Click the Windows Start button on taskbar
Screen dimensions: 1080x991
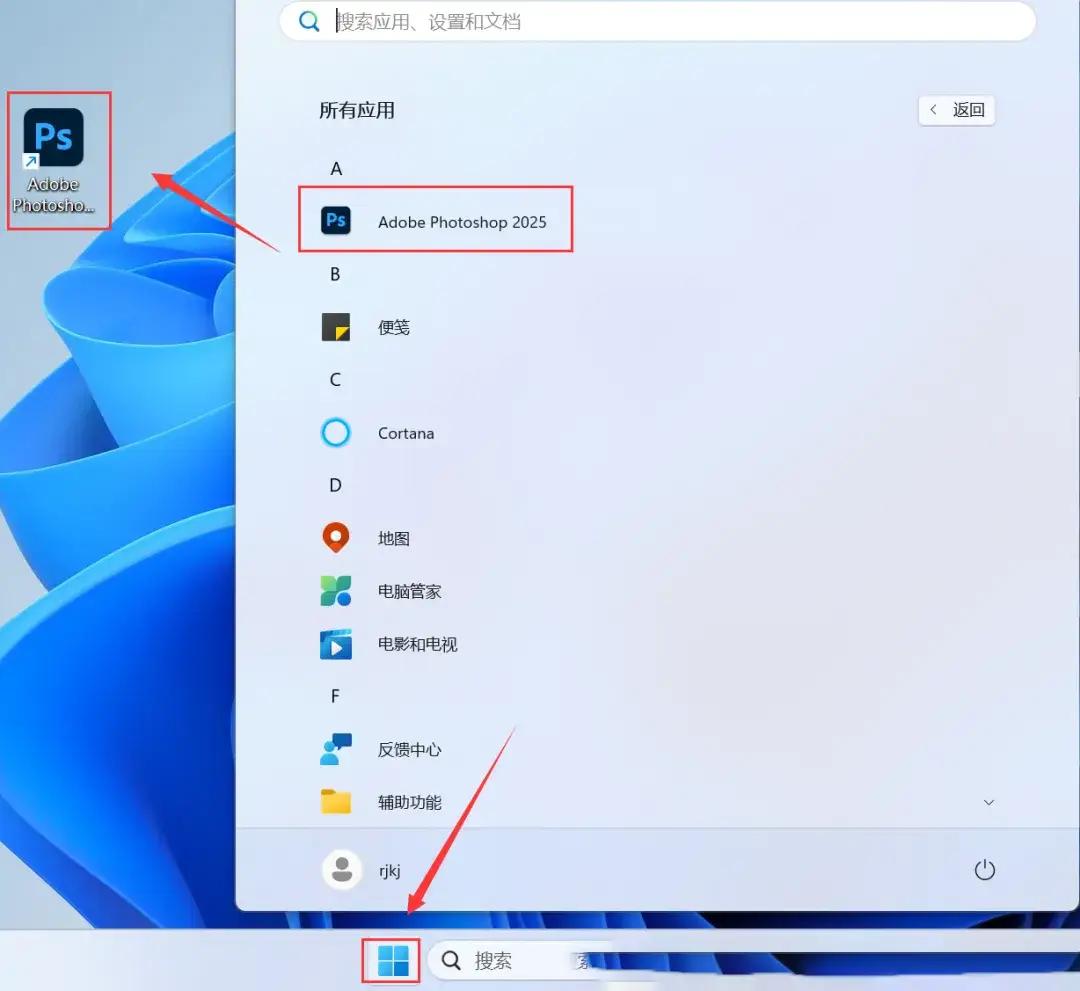click(x=393, y=961)
